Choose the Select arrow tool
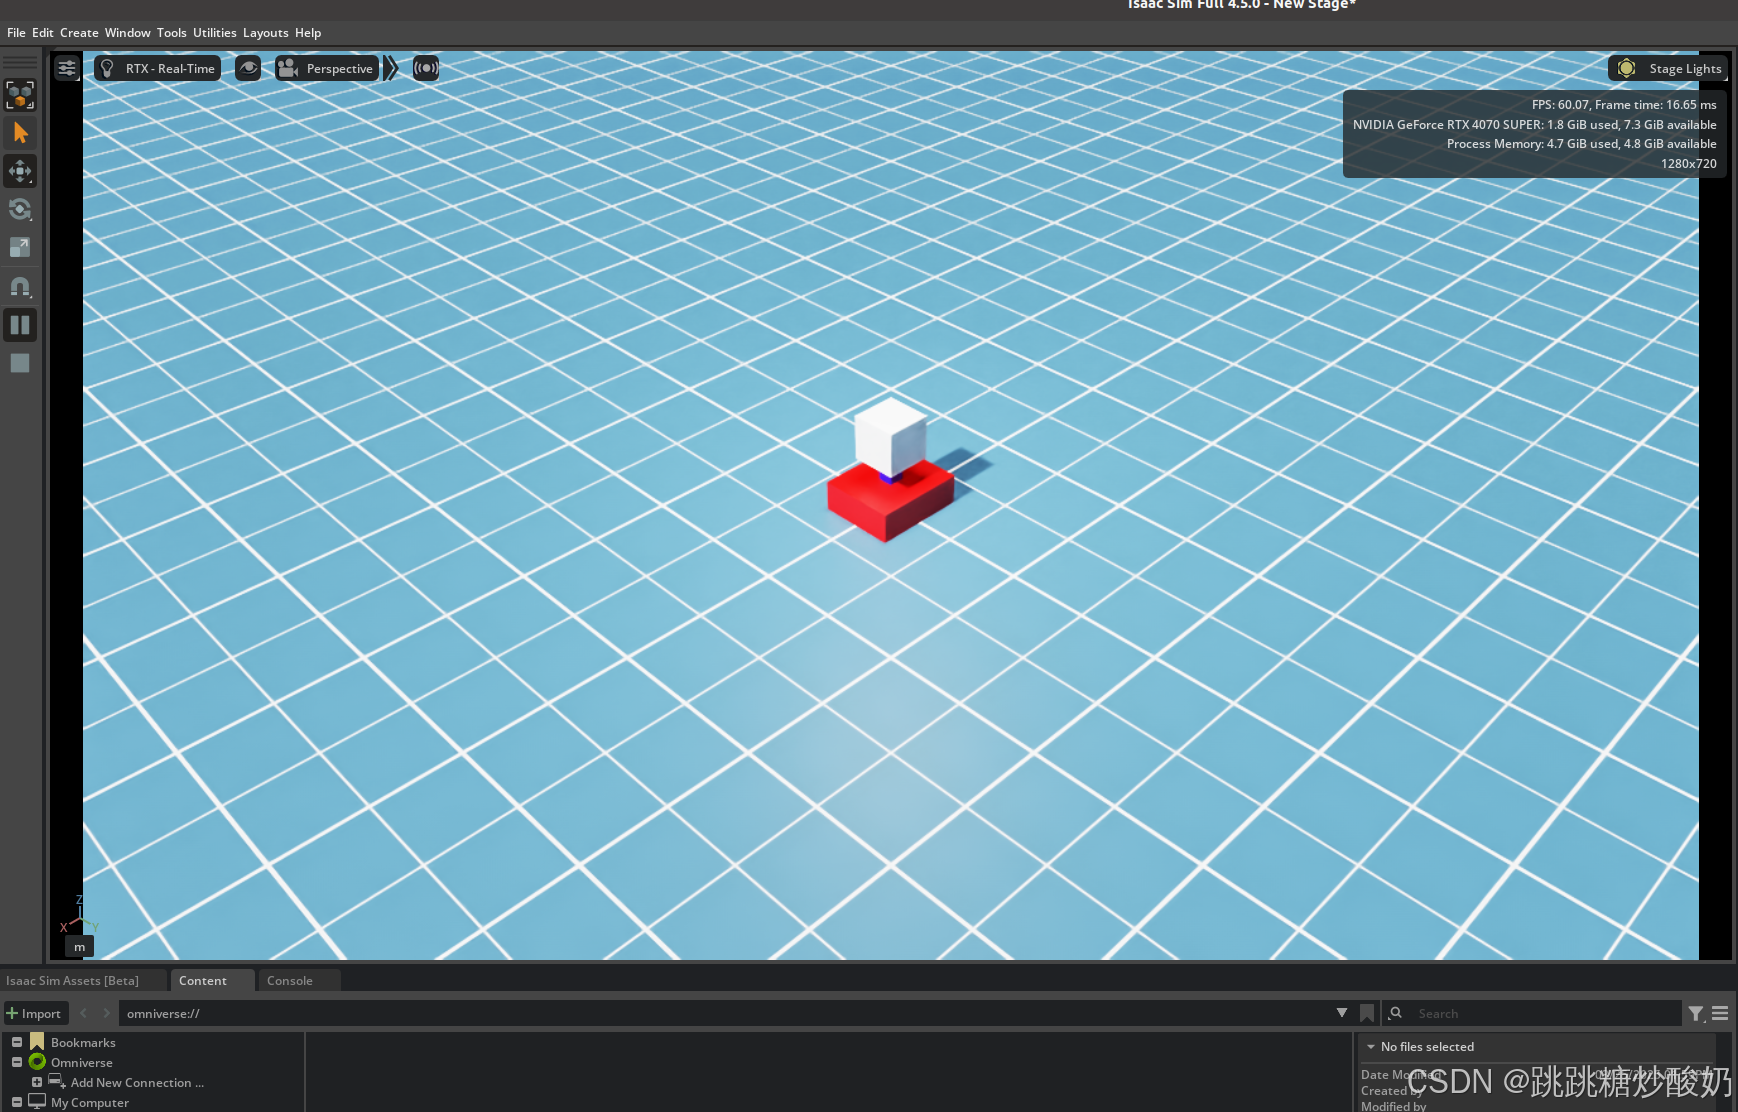This screenshot has height=1112, width=1738. pyautogui.click(x=20, y=133)
